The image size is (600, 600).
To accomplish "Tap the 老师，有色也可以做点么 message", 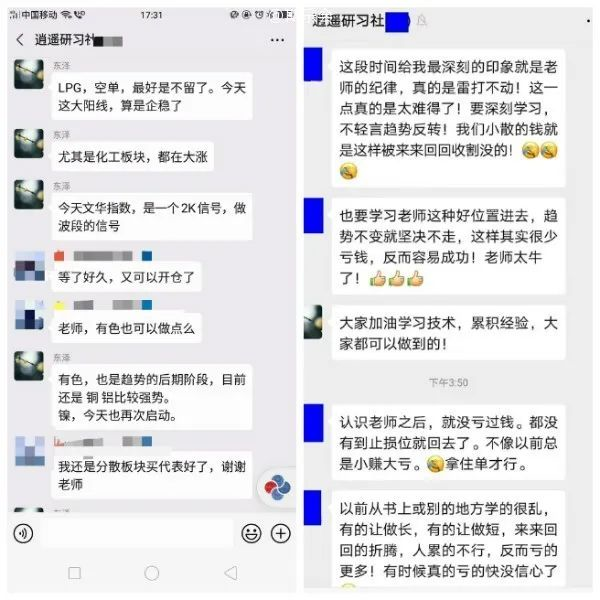I will 126,328.
